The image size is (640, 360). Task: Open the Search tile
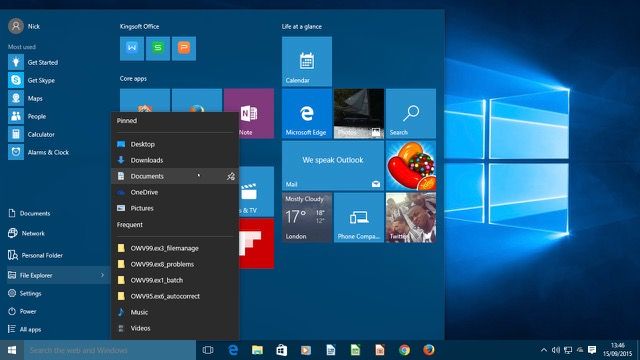click(x=411, y=113)
